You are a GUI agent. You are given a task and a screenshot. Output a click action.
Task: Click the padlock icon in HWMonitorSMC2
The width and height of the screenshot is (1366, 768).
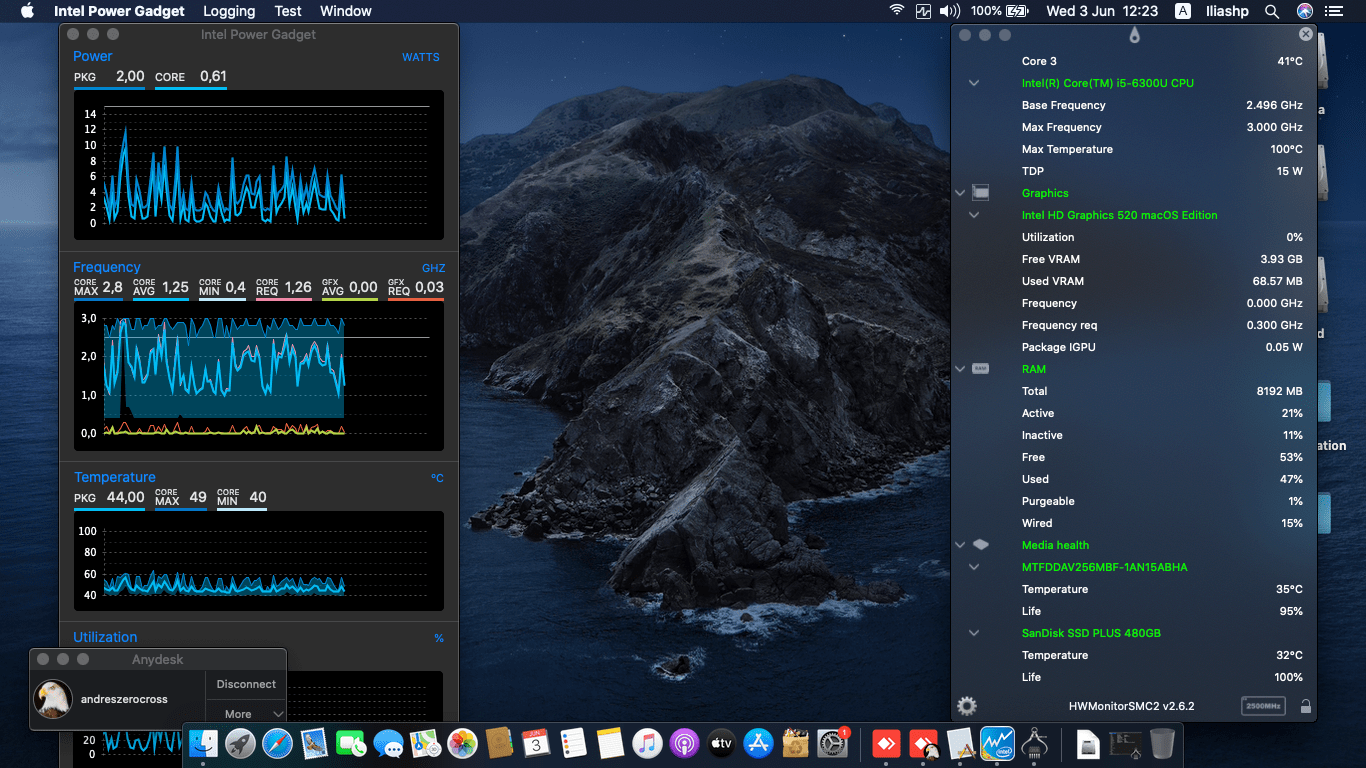coord(1305,707)
